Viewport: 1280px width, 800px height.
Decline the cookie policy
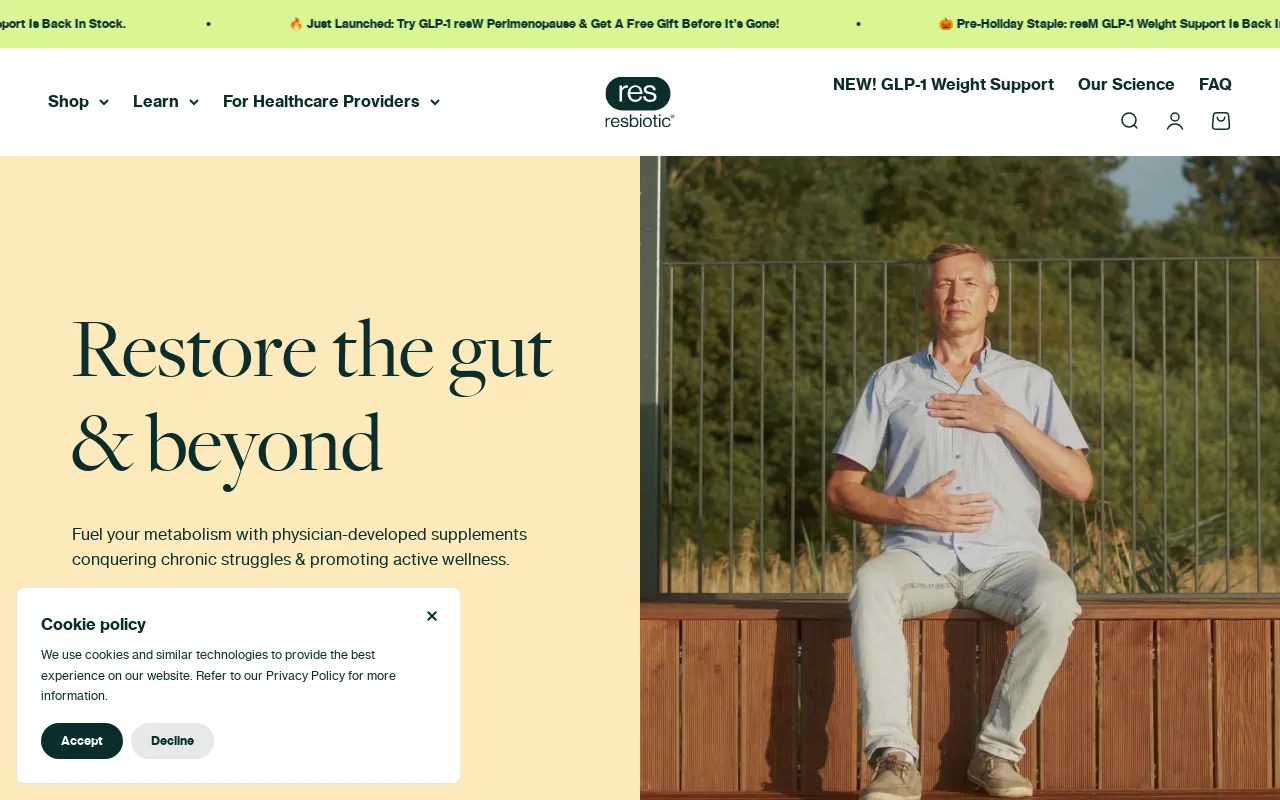pos(172,741)
